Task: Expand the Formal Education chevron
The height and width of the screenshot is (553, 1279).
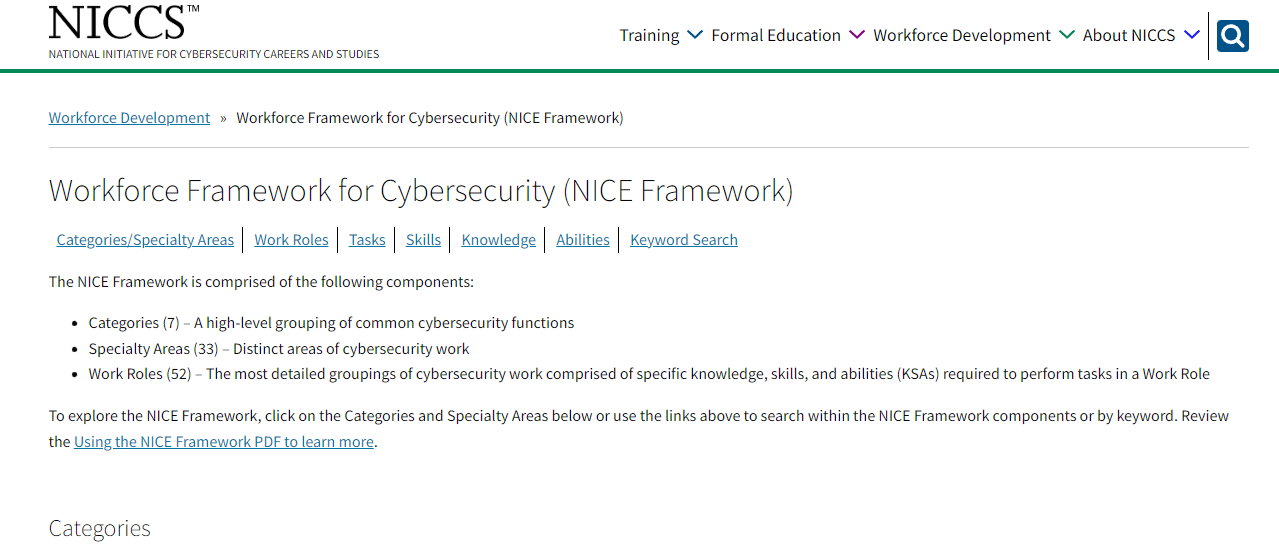Action: click(857, 35)
